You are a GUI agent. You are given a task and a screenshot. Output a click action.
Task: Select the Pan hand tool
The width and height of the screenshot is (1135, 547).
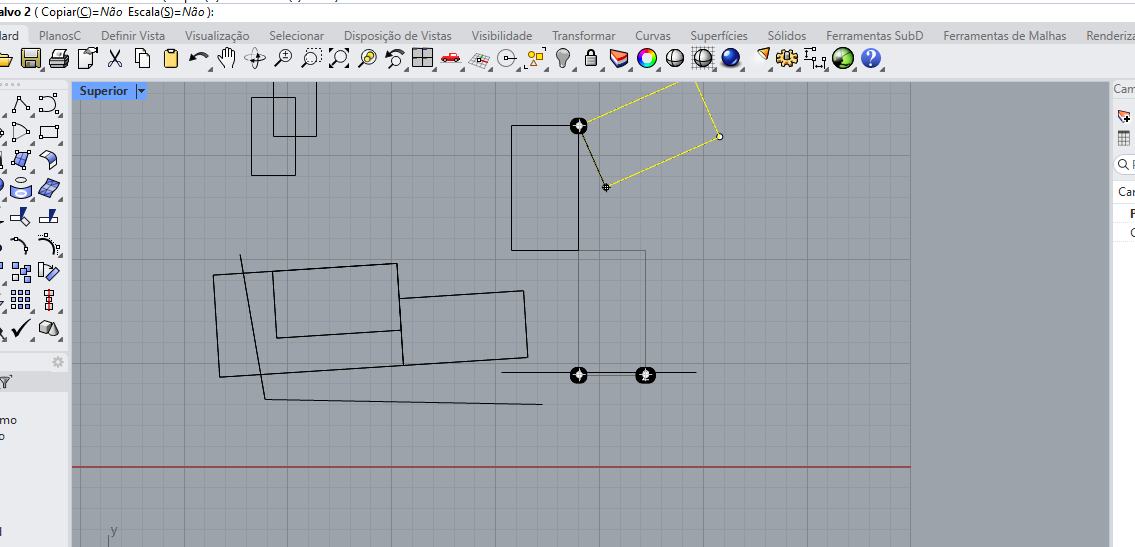(227, 58)
